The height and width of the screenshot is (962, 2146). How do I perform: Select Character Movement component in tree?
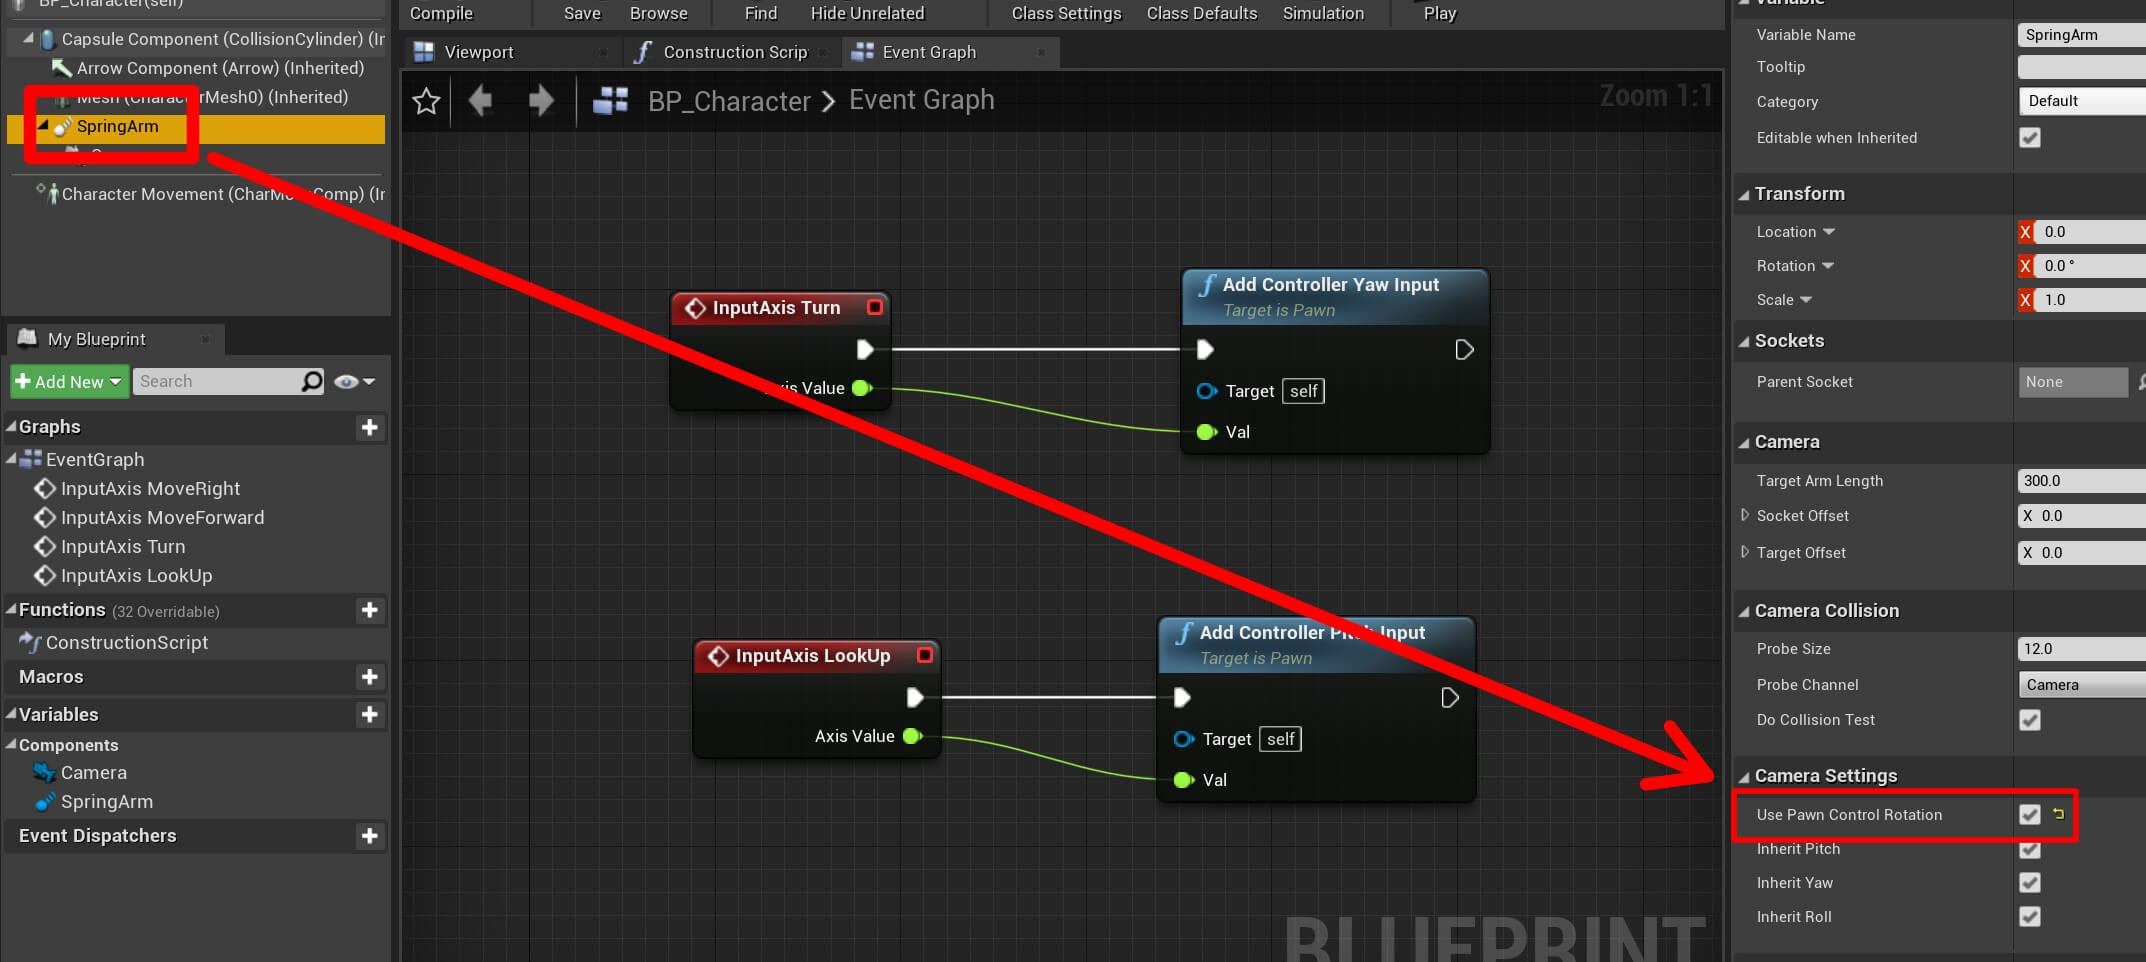click(x=211, y=194)
